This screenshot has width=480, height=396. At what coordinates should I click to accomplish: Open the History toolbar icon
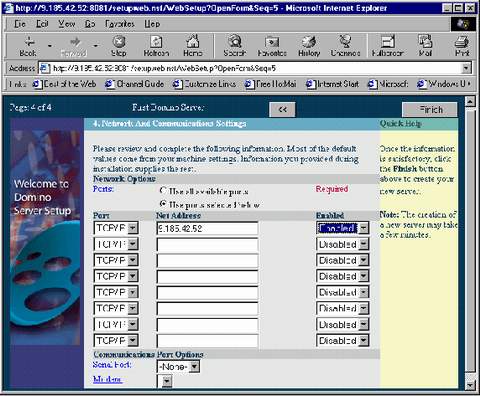[309, 42]
